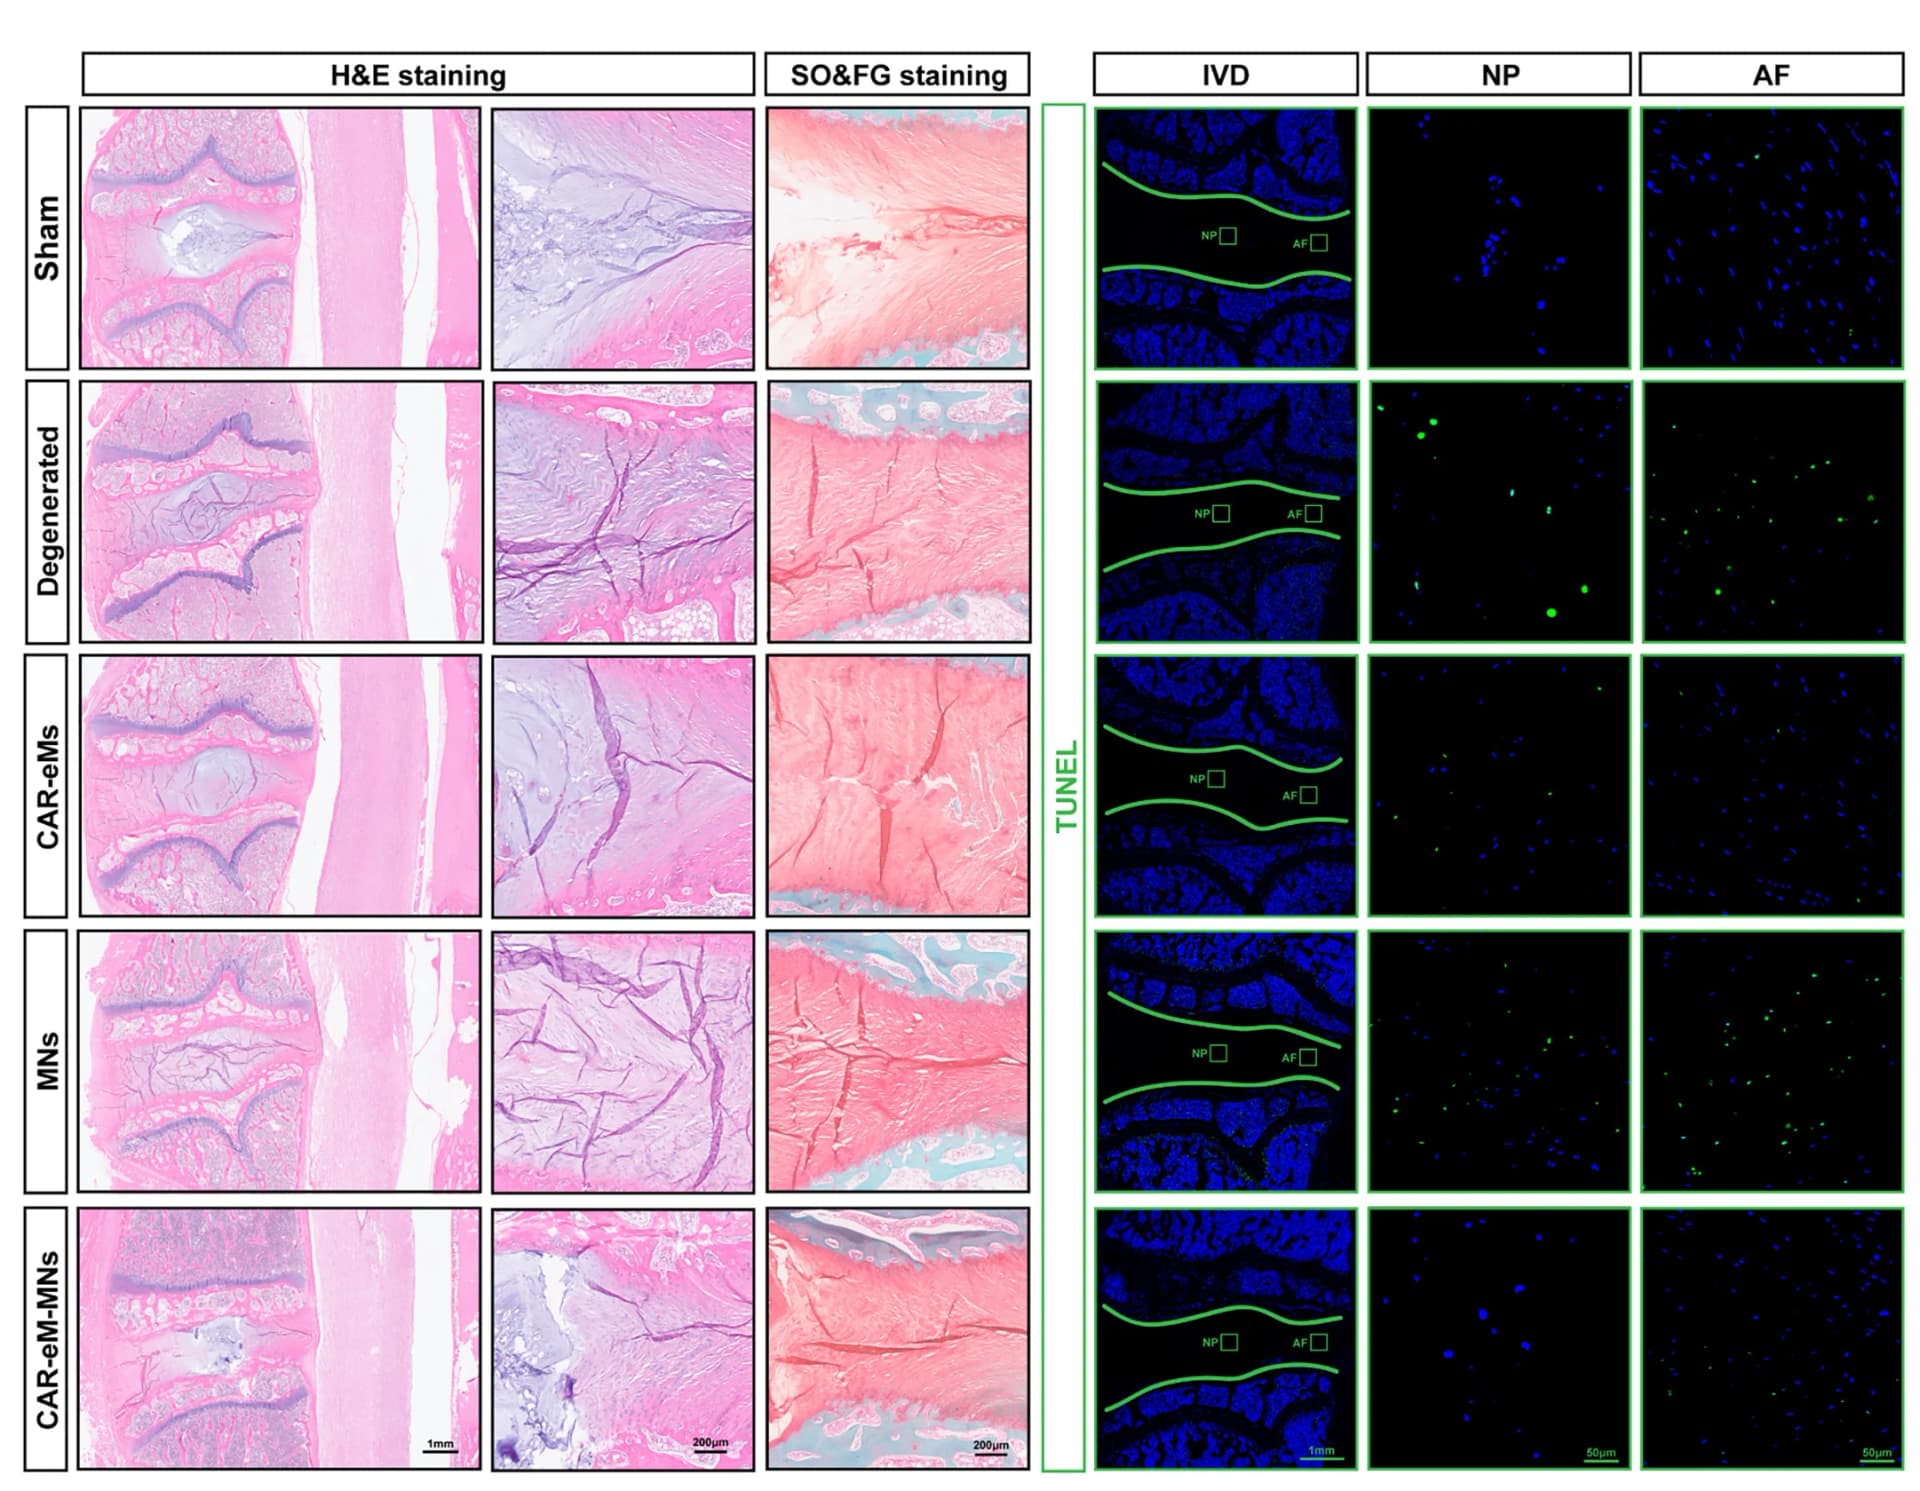Click the MNs TUNEL NP panel
This screenshot has height=1491, width=1920.
pyautogui.click(x=1499, y=1061)
